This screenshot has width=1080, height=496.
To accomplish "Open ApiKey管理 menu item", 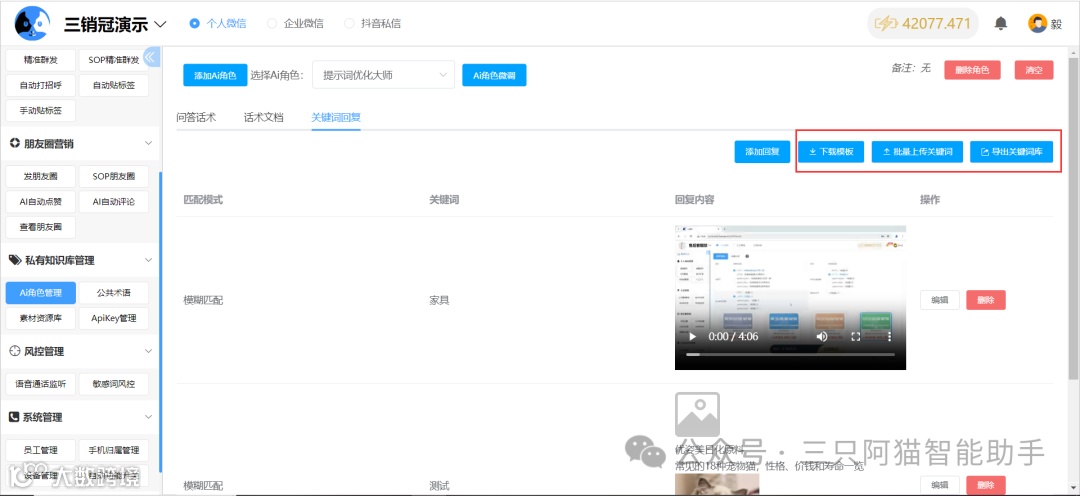I will [114, 318].
